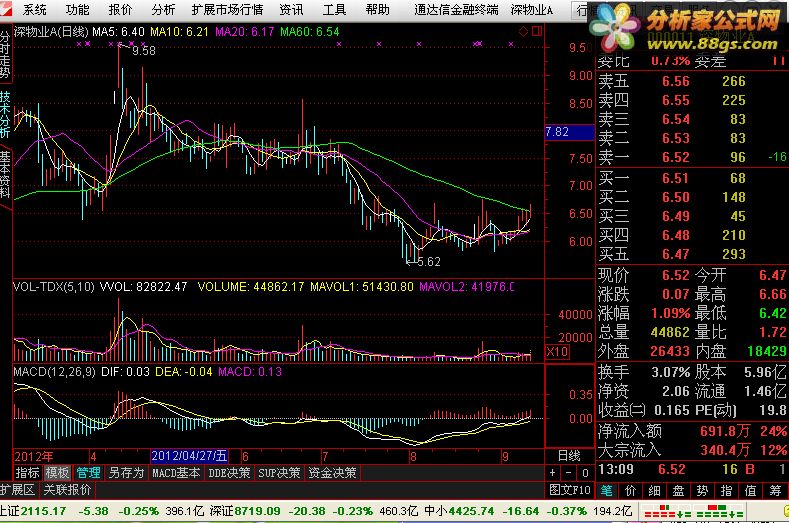Open the 扩展区 panel tab

(18, 489)
